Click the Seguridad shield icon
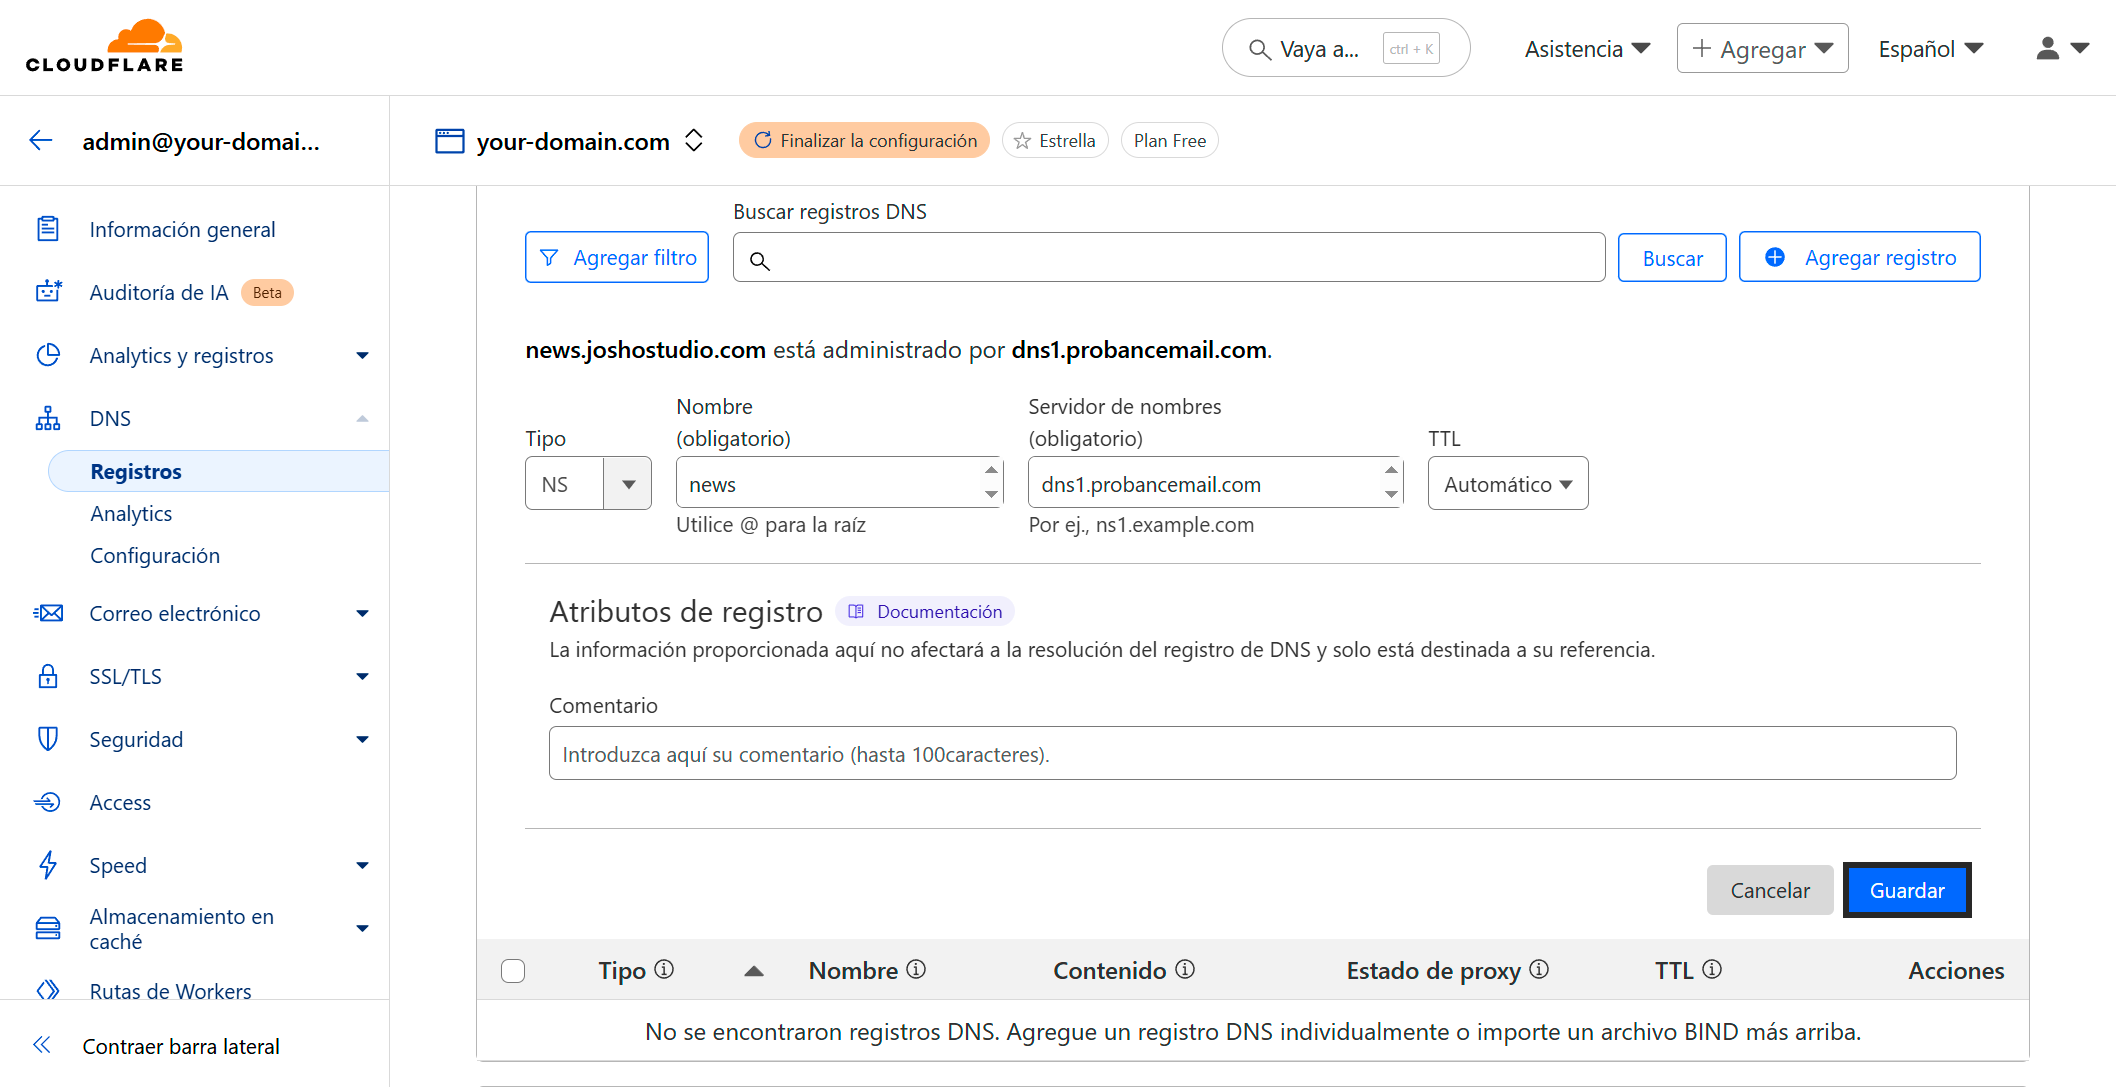 coord(48,739)
